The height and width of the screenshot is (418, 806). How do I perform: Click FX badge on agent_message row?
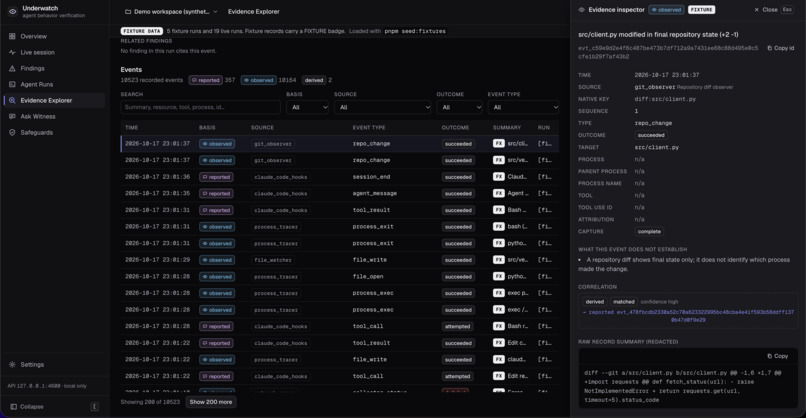coord(499,193)
